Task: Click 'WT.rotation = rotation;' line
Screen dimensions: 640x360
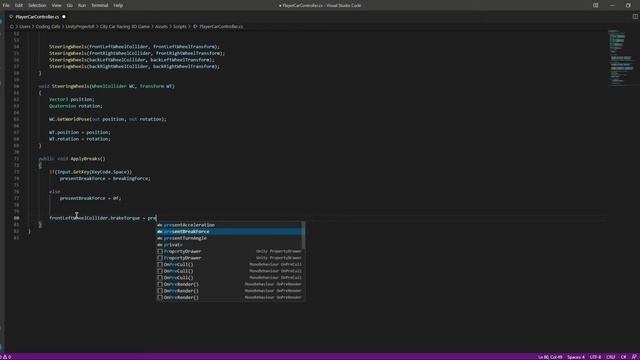Action: click(80, 139)
